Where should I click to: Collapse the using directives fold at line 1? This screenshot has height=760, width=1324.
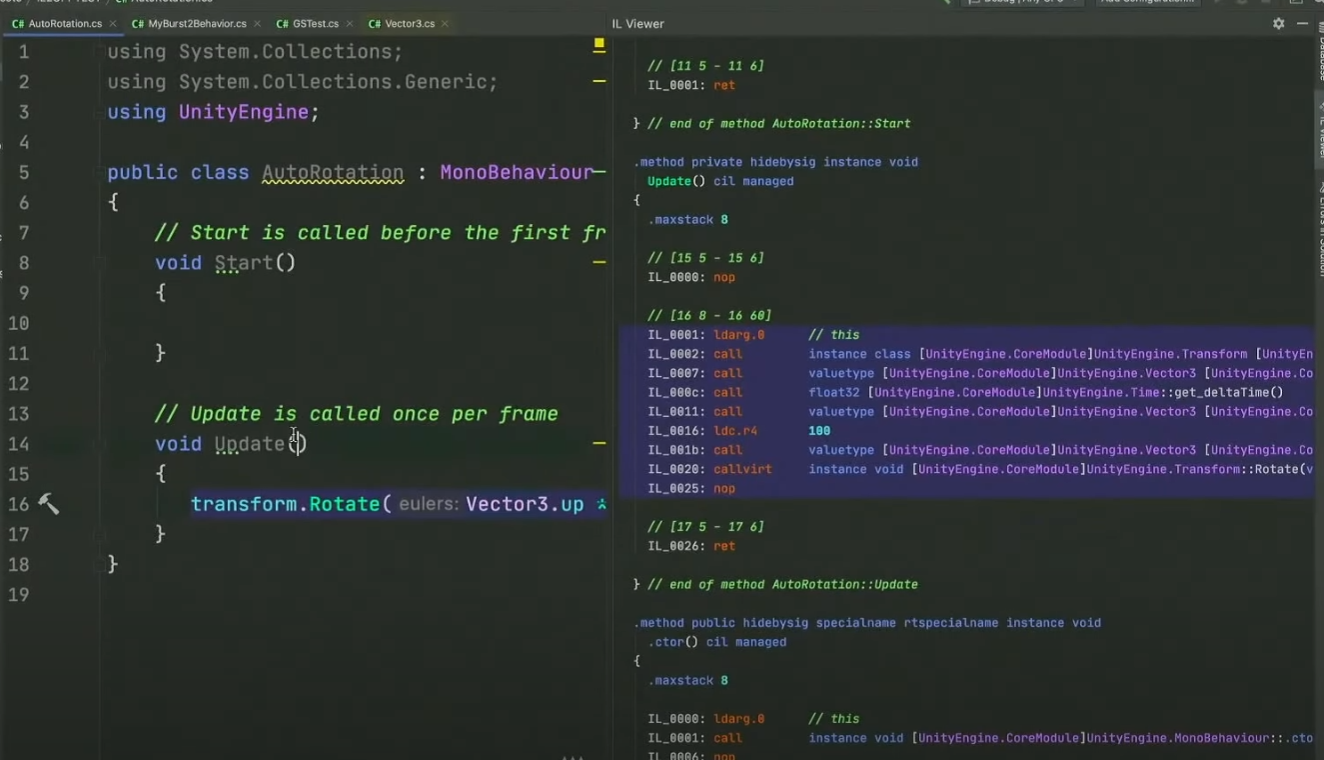click(99, 52)
